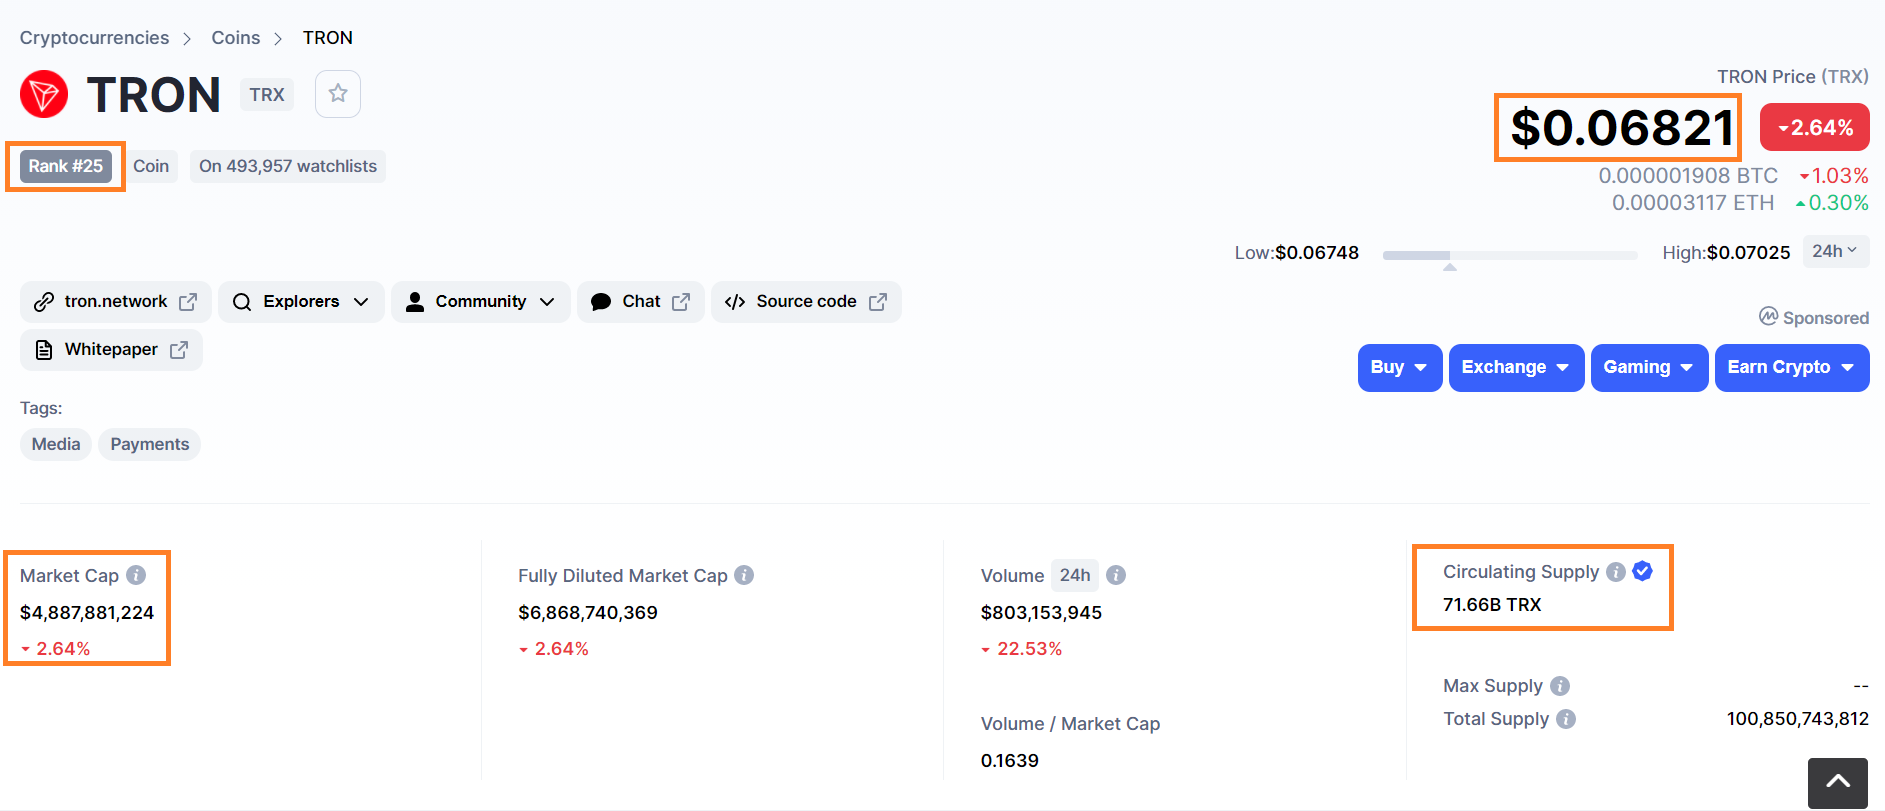Open the Source code link
Screen dimensions: 1885x811
click(806, 302)
